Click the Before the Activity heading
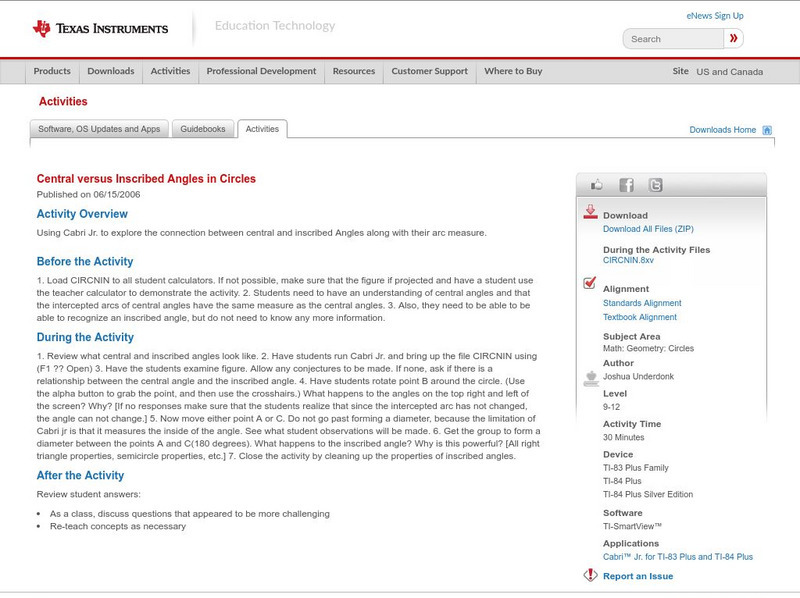The width and height of the screenshot is (800, 598). [x=85, y=262]
